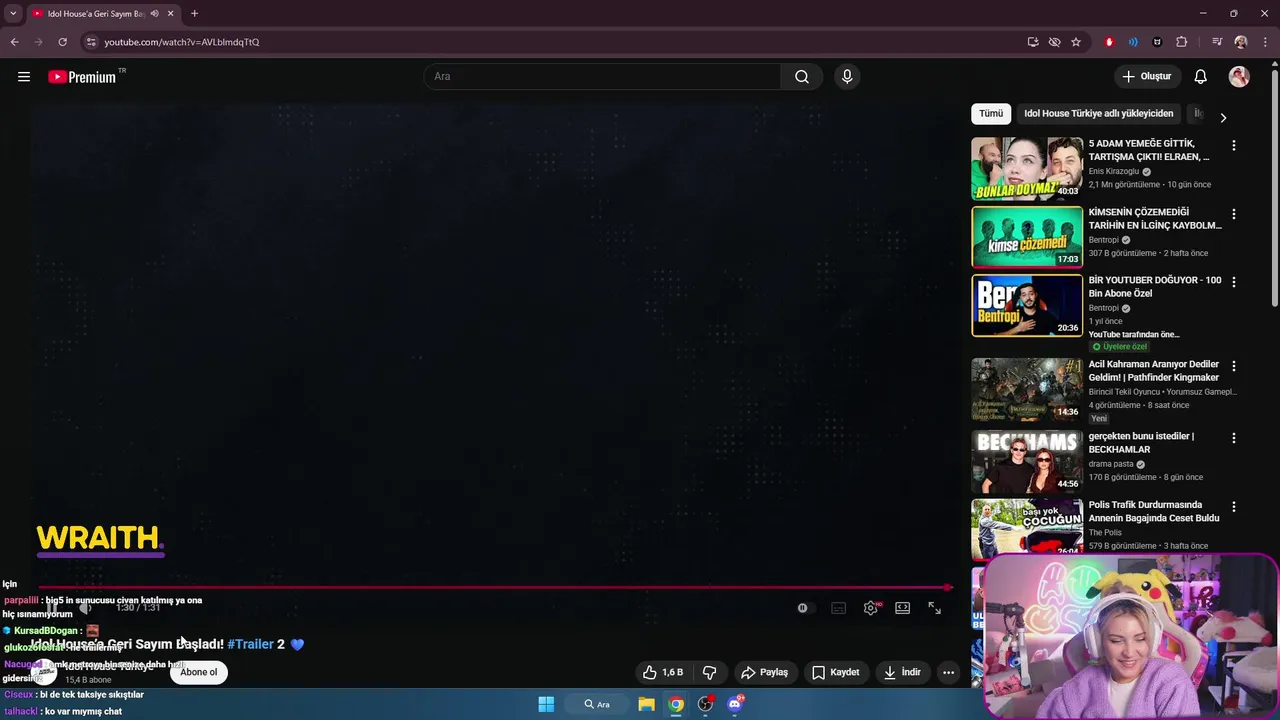The width and height of the screenshot is (1280, 720).
Task: Open Bentropi 100 Bin Abone thumbnail
Action: click(1027, 305)
